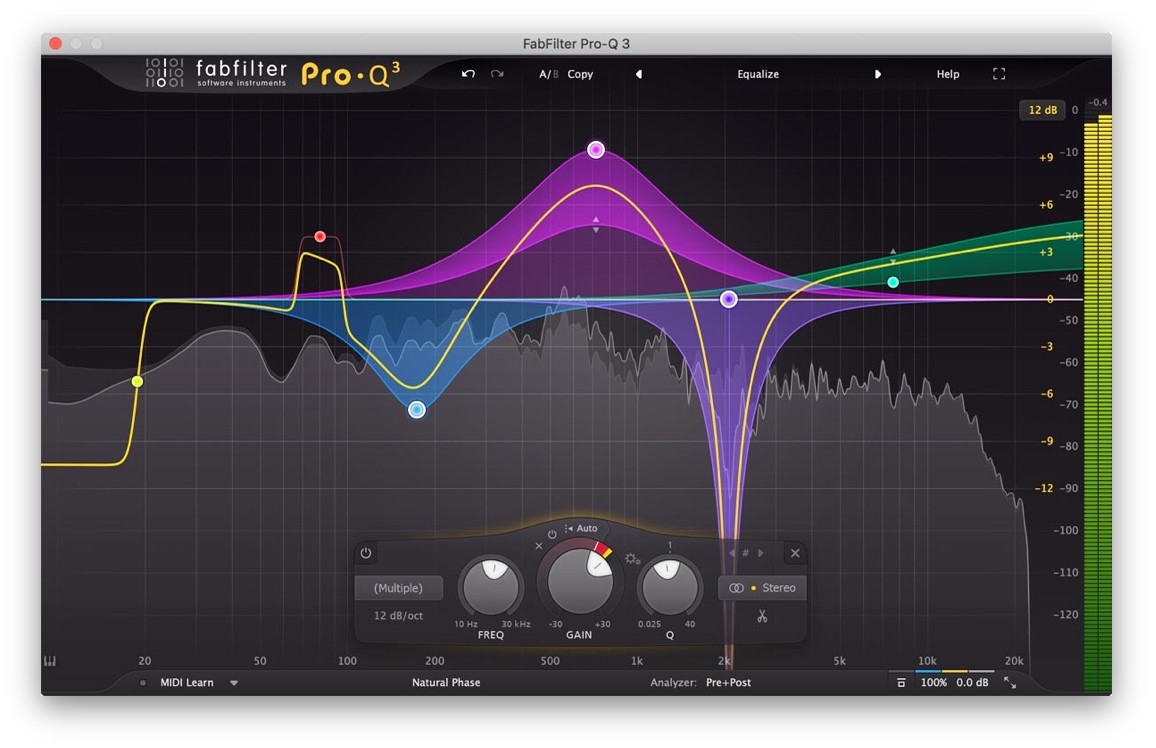Click the GAIN knob
Image resolution: width=1156 pixels, height=748 pixels.
click(x=579, y=581)
